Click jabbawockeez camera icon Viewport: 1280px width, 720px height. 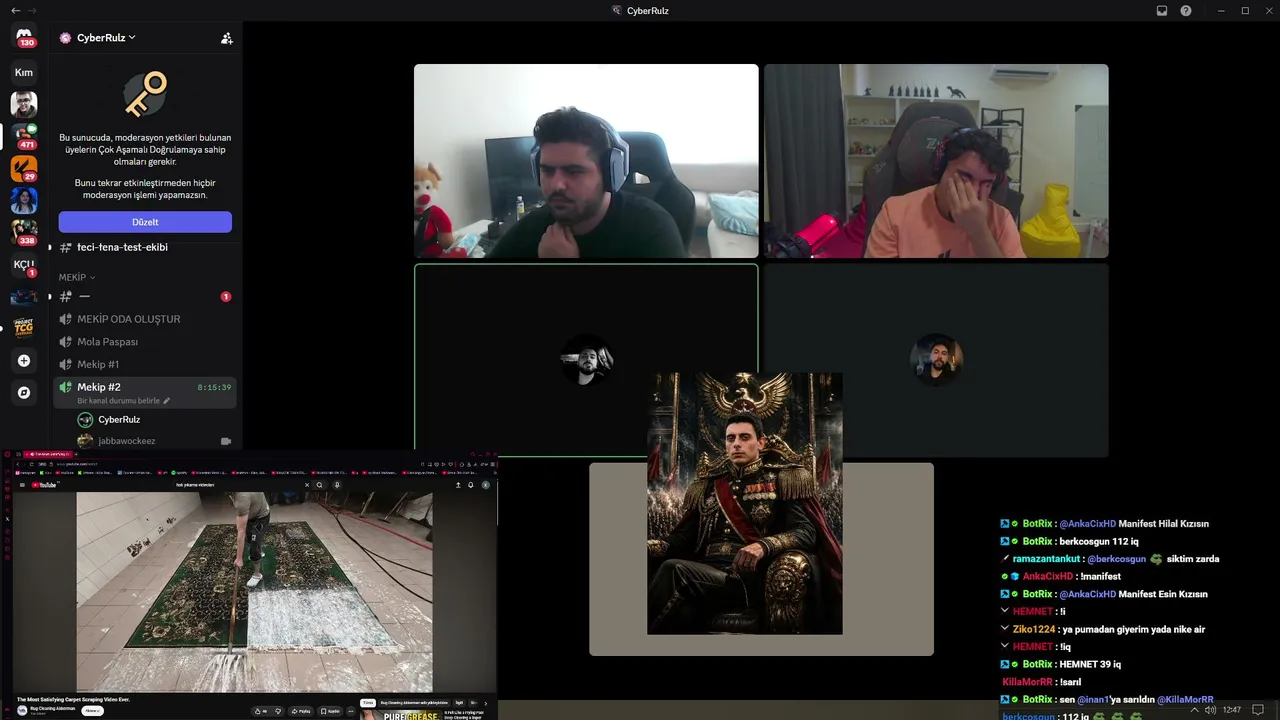226,441
